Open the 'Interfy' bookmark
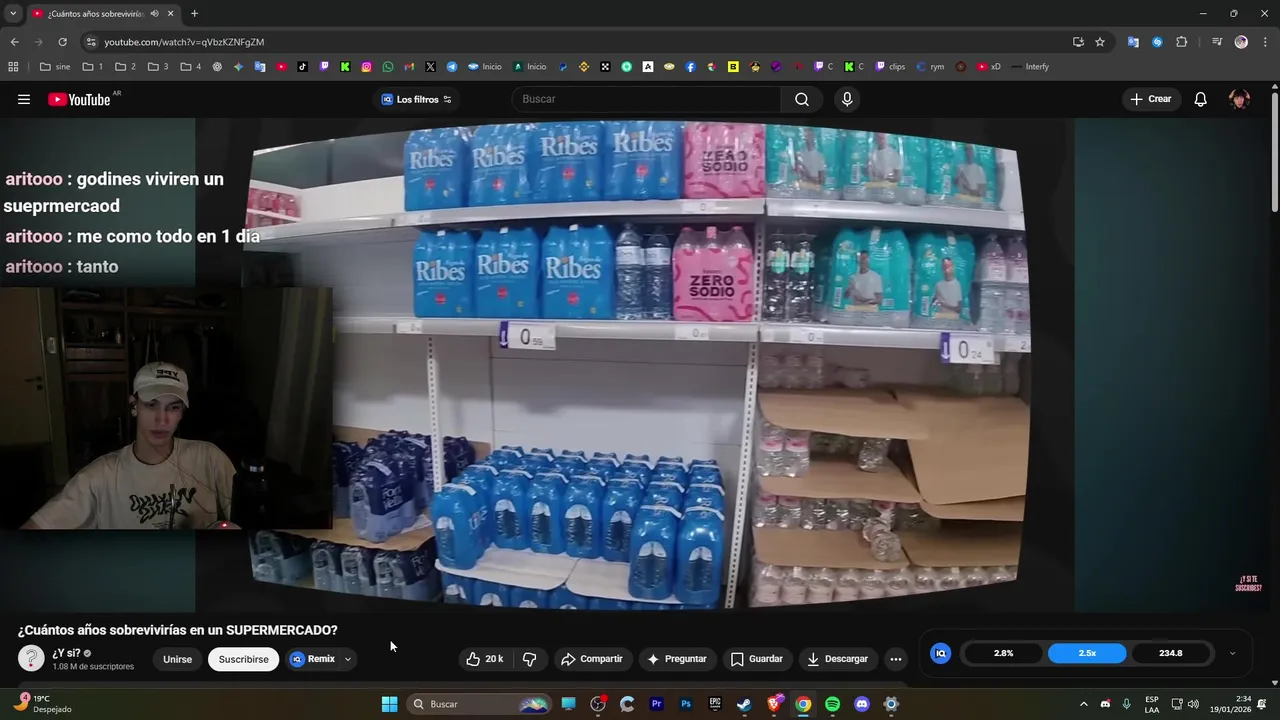 (x=1030, y=67)
